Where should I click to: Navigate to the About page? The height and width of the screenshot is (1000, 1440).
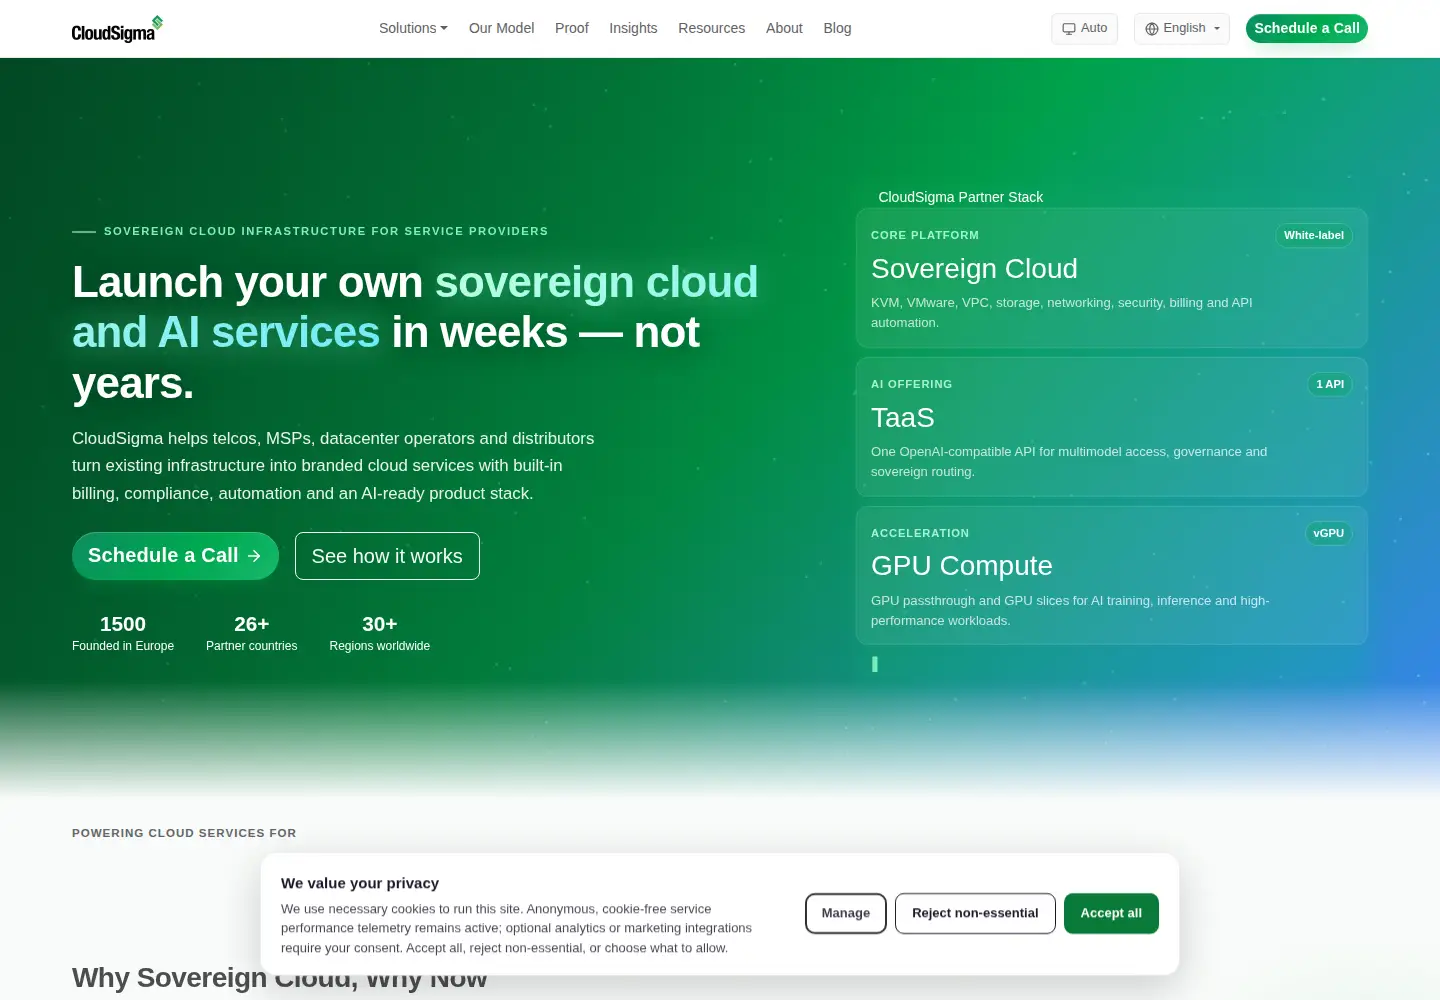coord(784,28)
